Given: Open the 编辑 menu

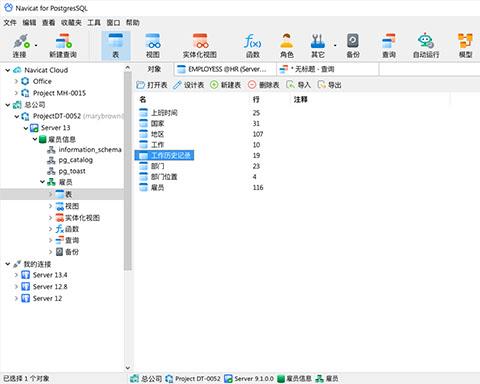Looking at the screenshot, I should [29, 23].
